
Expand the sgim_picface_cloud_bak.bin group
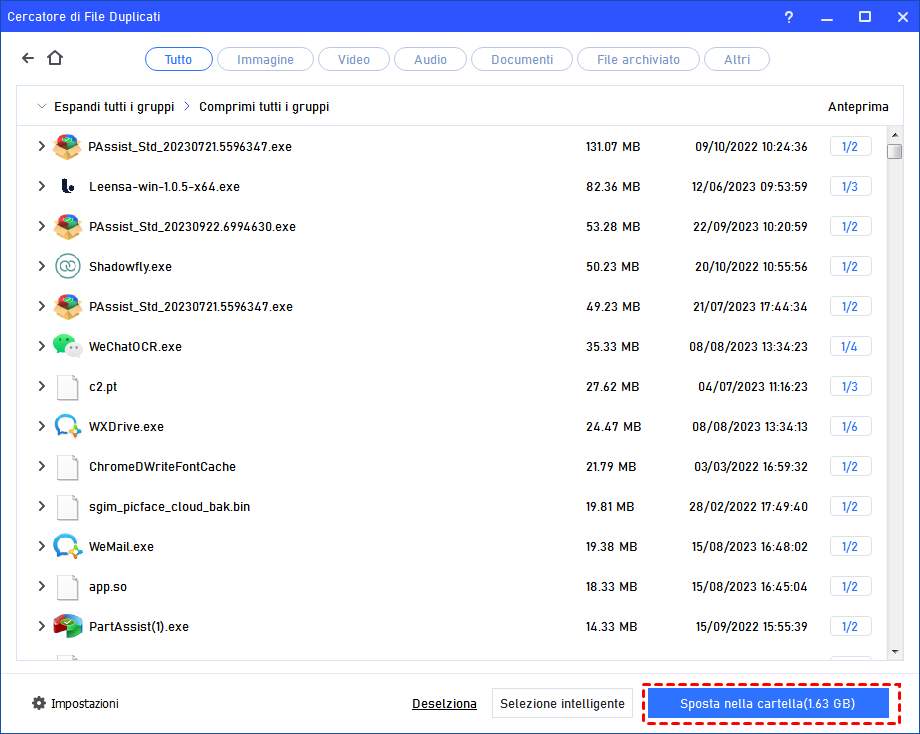click(41, 506)
